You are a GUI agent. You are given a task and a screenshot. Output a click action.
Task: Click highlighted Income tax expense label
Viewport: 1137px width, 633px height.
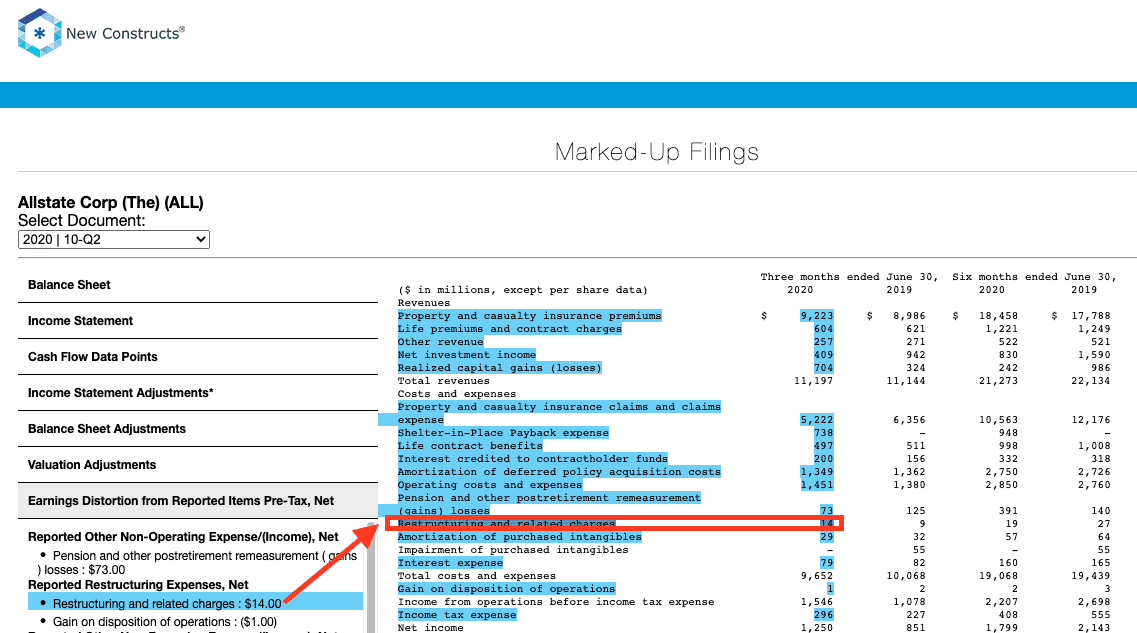[457, 615]
